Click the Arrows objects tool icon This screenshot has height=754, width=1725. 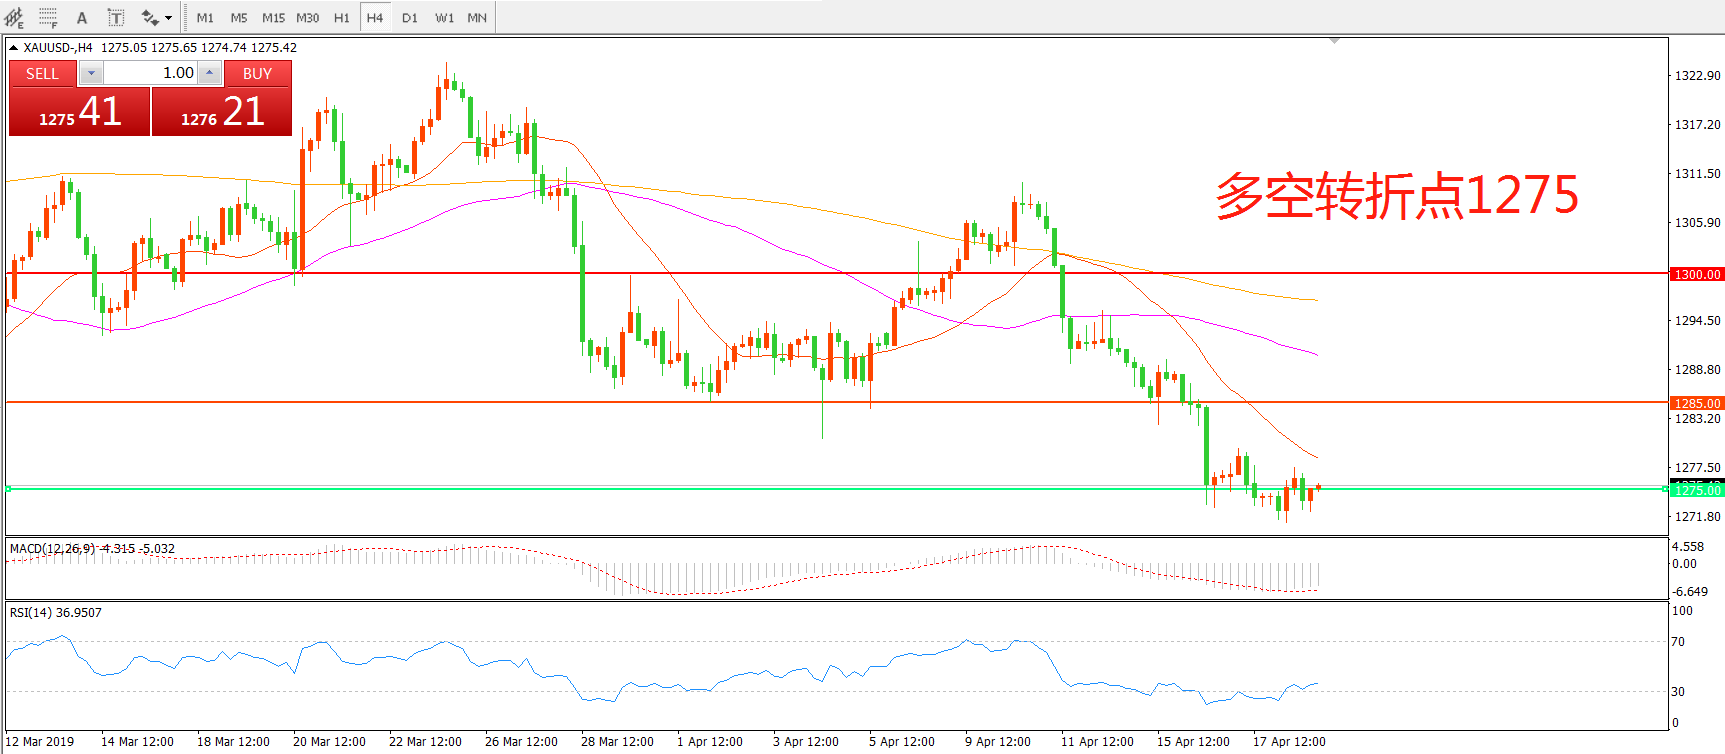pos(150,17)
